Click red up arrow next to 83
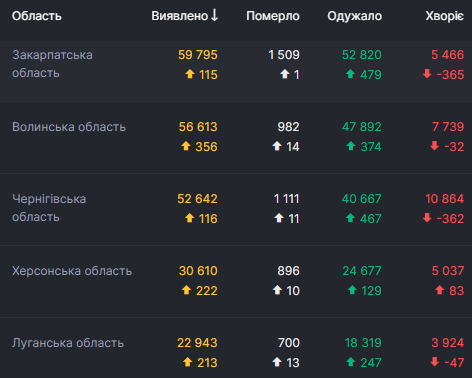Image resolution: width=472 pixels, height=378 pixels. (440, 290)
